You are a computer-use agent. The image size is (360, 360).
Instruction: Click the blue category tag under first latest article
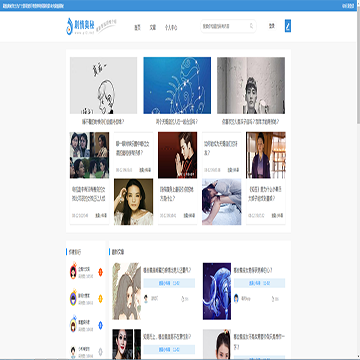click(x=169, y=283)
